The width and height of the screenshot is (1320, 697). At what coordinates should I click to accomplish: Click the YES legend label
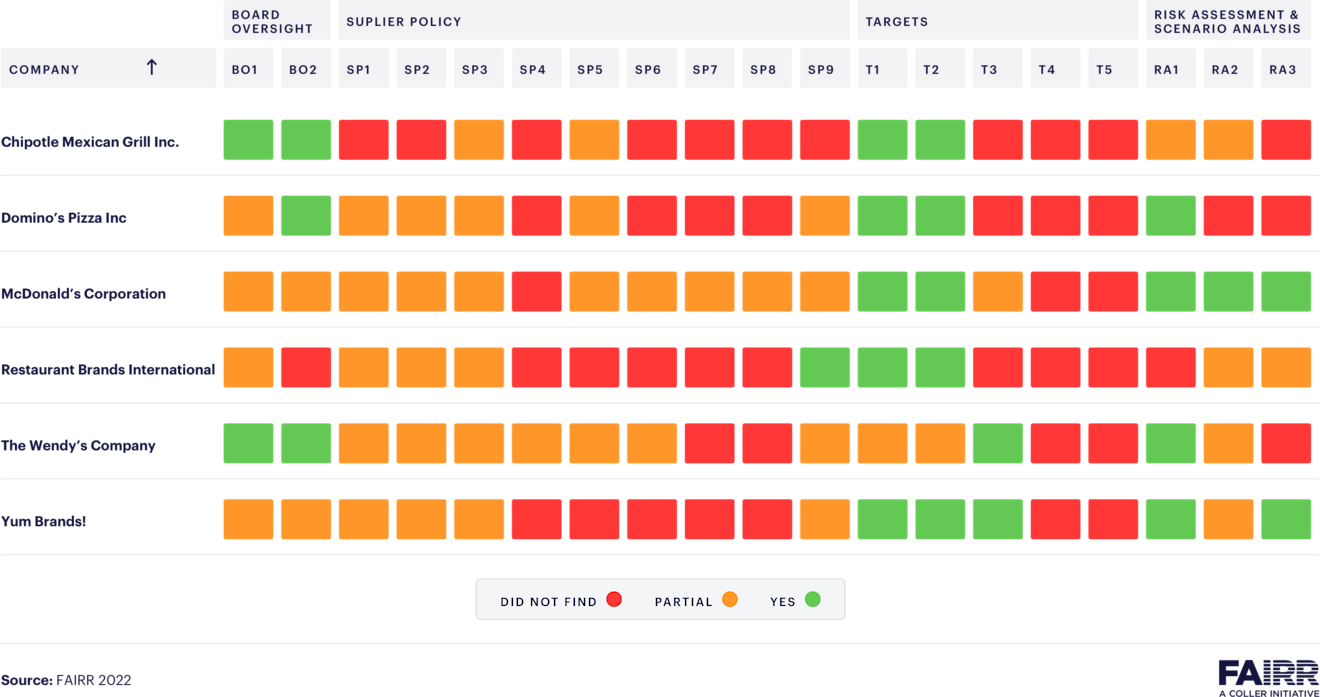point(783,602)
